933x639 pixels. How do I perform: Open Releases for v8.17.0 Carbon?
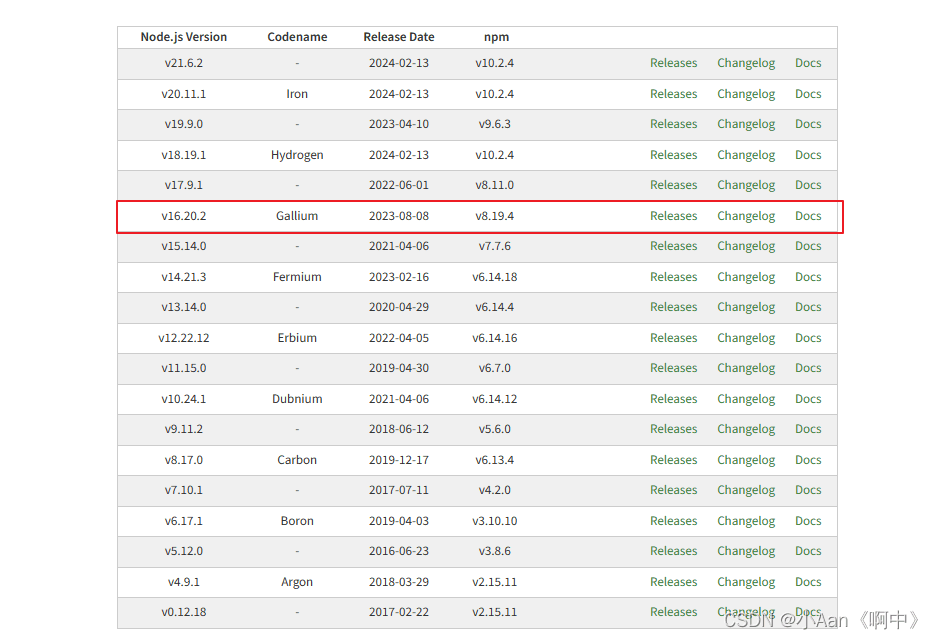click(673, 461)
